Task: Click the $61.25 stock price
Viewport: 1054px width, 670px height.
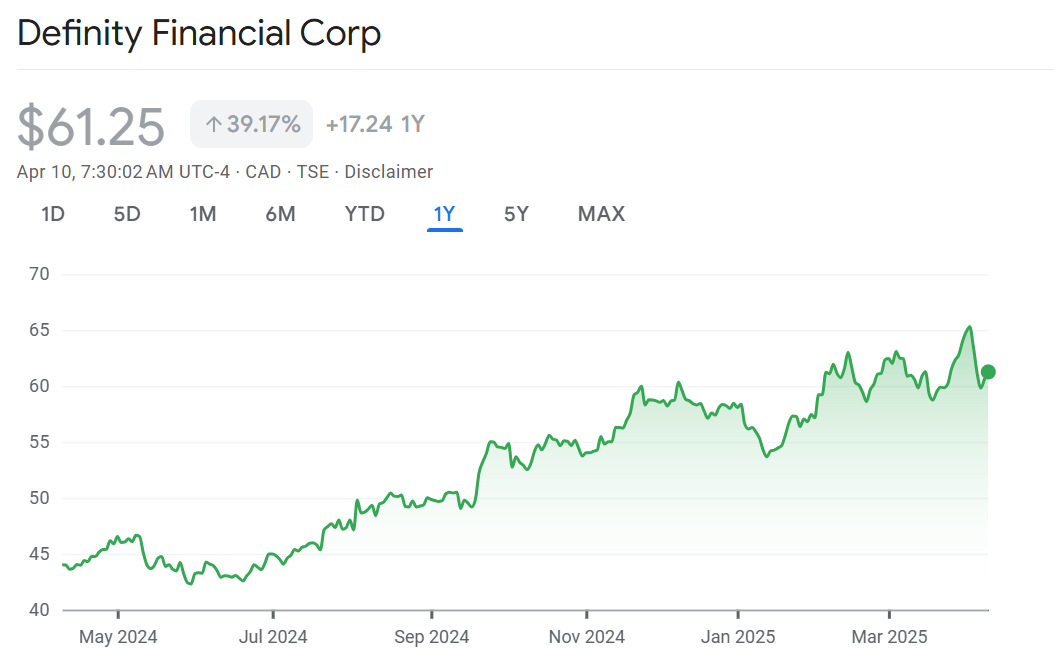Action: coord(91,127)
